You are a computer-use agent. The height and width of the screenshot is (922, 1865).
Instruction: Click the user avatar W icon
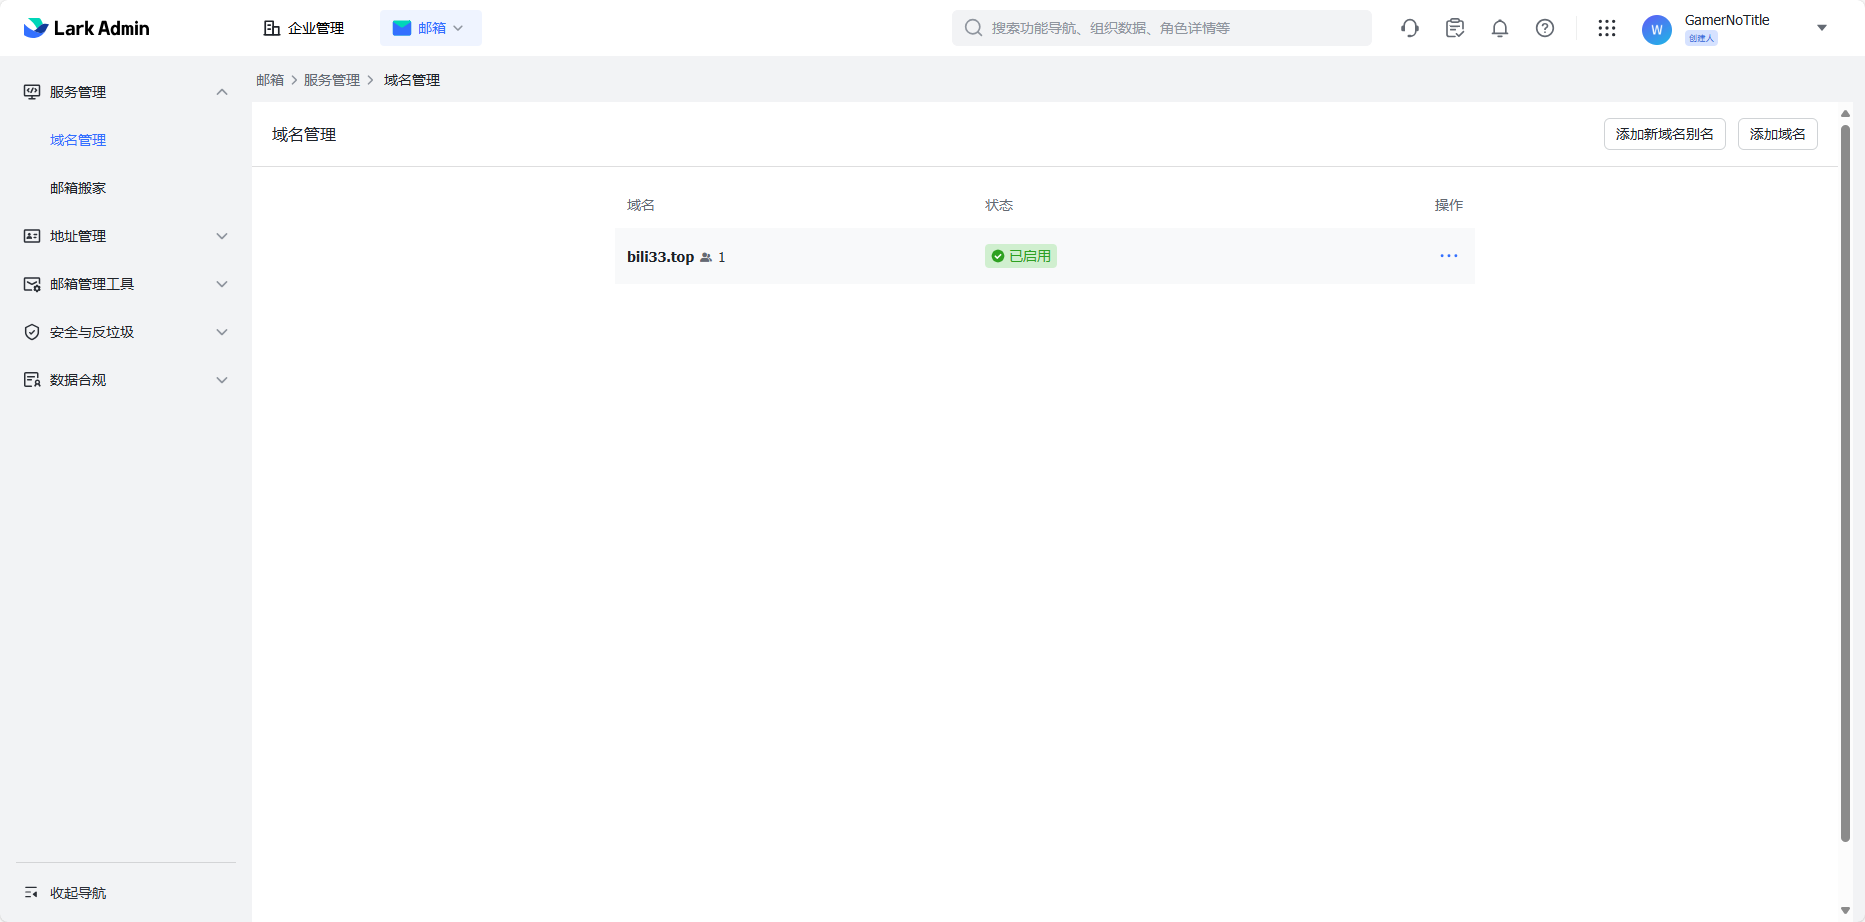[x=1656, y=30]
